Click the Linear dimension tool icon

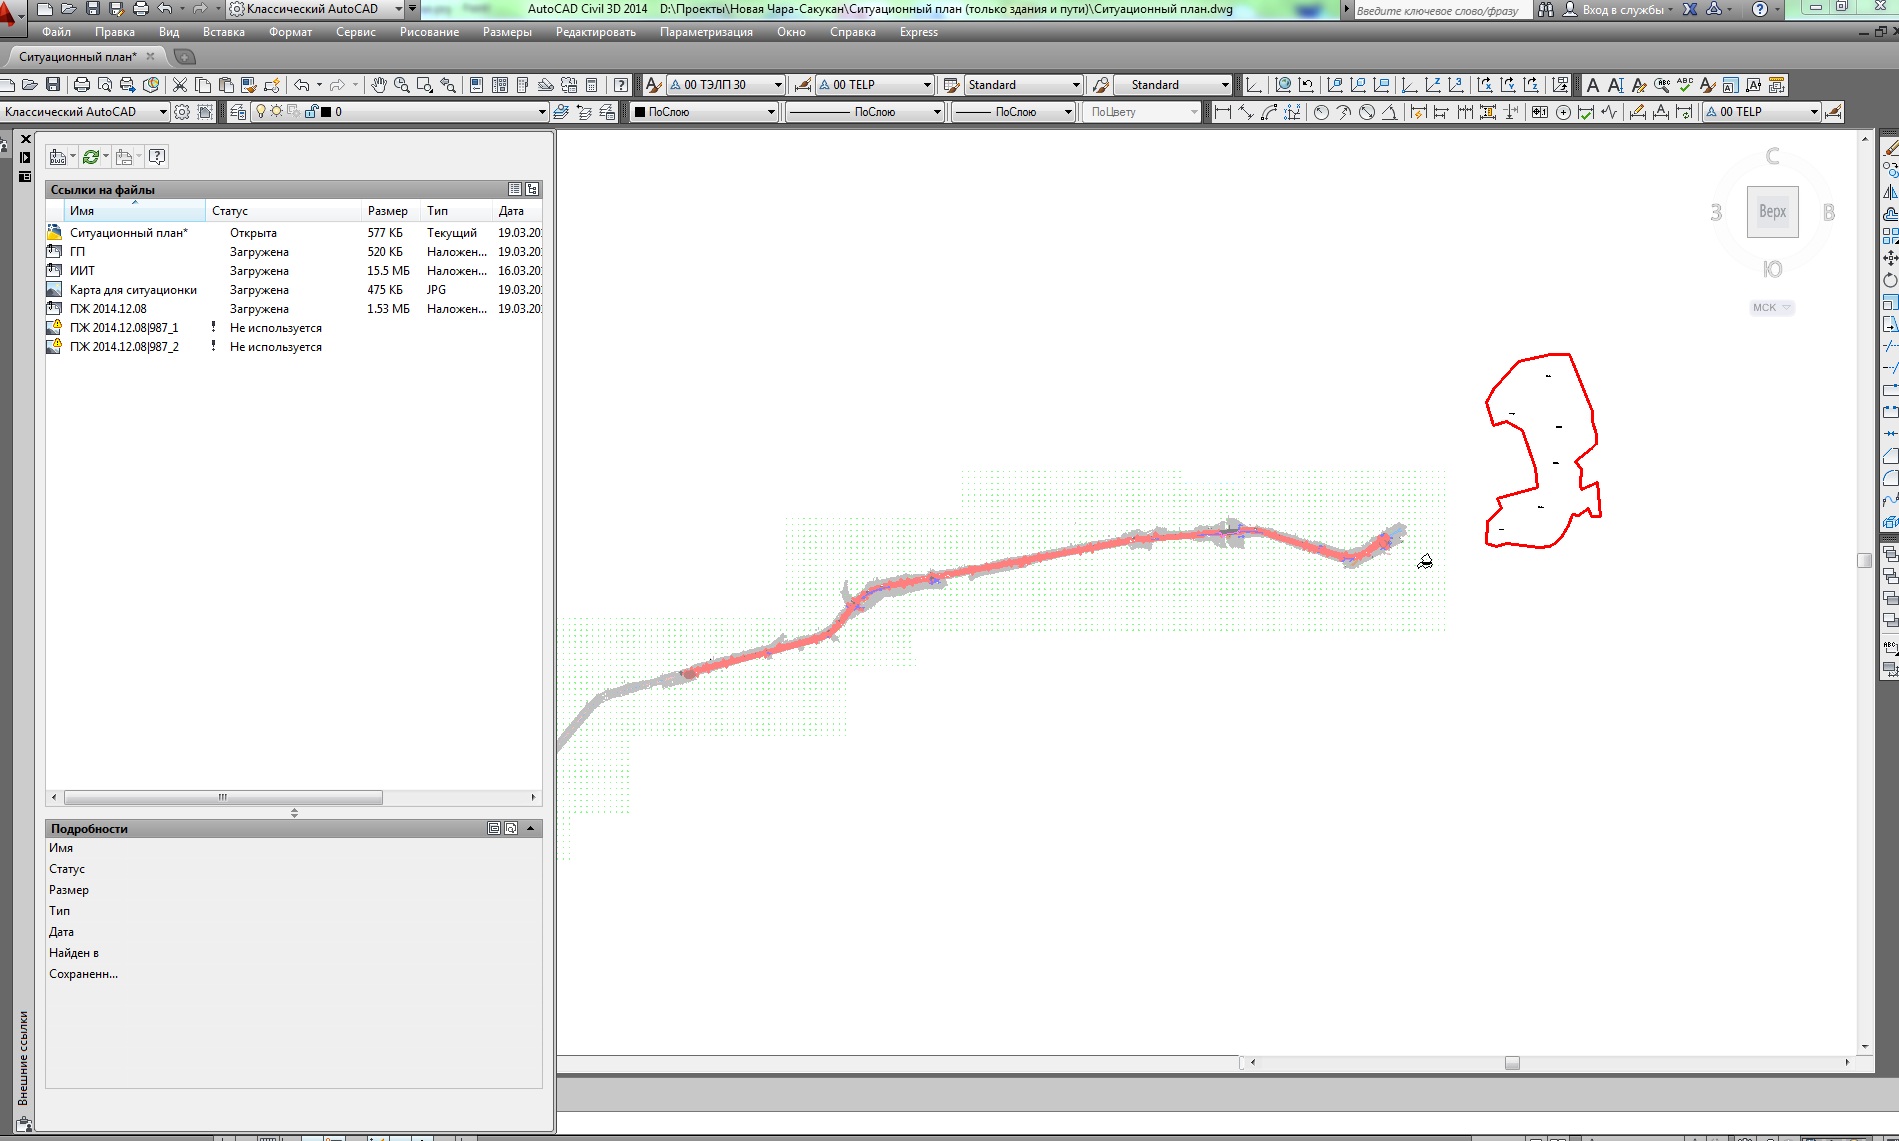[x=1222, y=112]
